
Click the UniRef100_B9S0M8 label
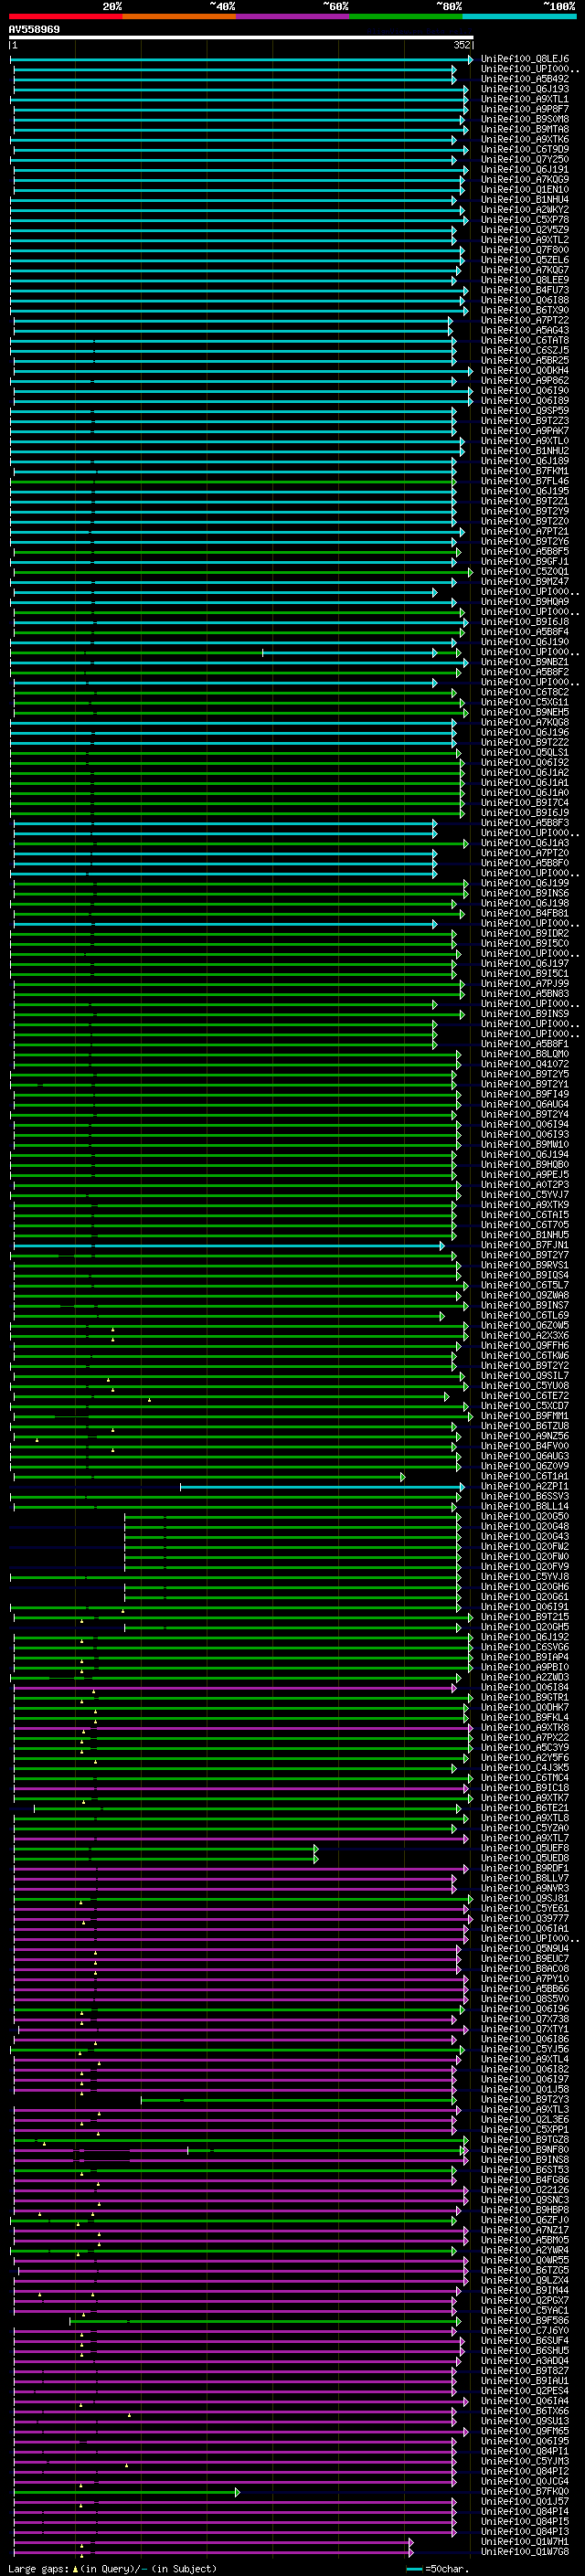click(x=525, y=119)
